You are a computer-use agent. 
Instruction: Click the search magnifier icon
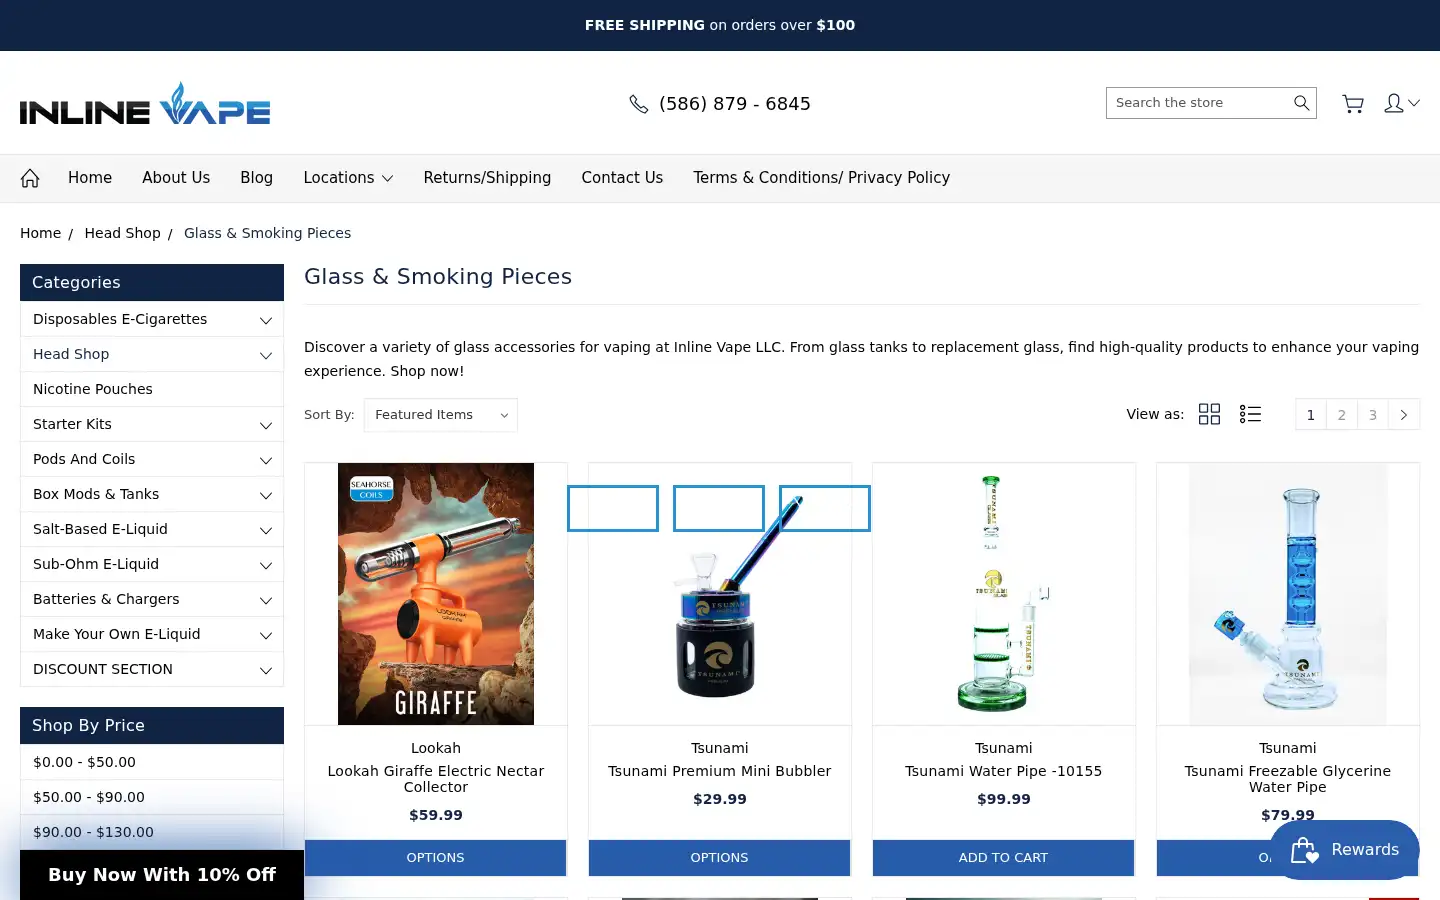(1301, 103)
